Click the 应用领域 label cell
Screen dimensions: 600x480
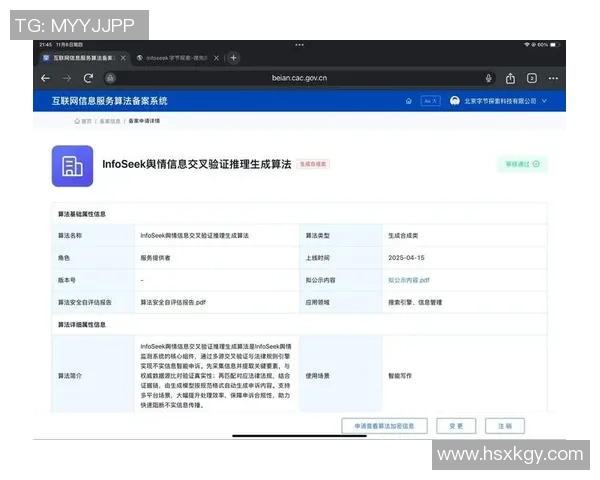click(x=341, y=302)
